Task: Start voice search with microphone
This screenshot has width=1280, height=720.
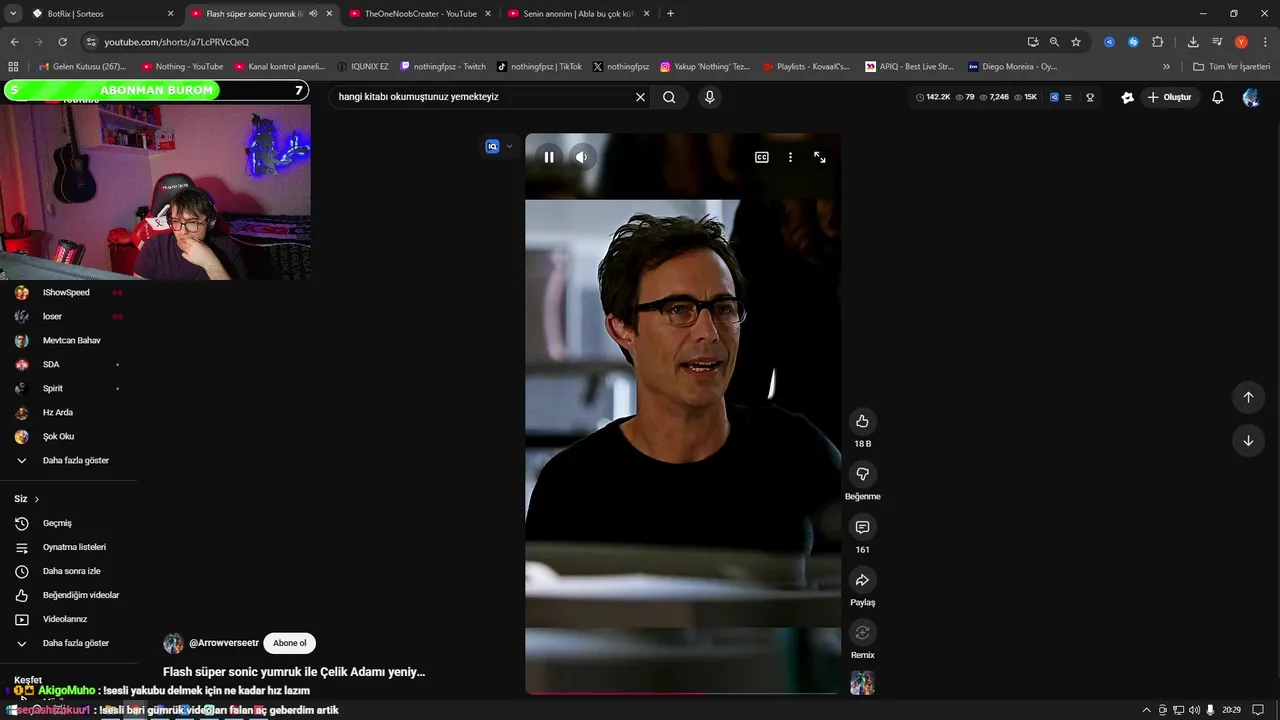Action: tap(709, 97)
